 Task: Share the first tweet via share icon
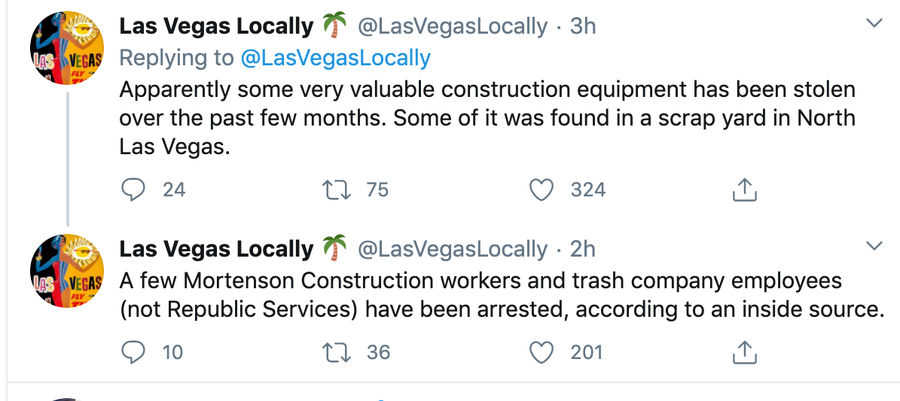[744, 189]
